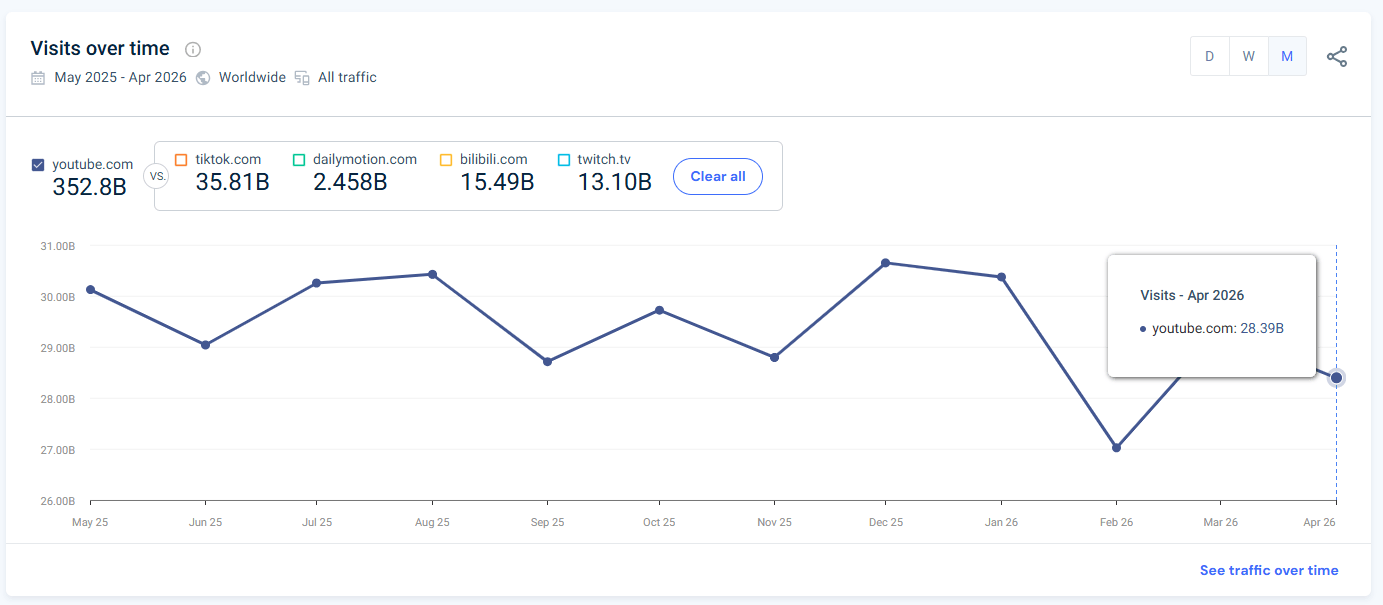Switch to daily view with D tab

click(x=1210, y=57)
